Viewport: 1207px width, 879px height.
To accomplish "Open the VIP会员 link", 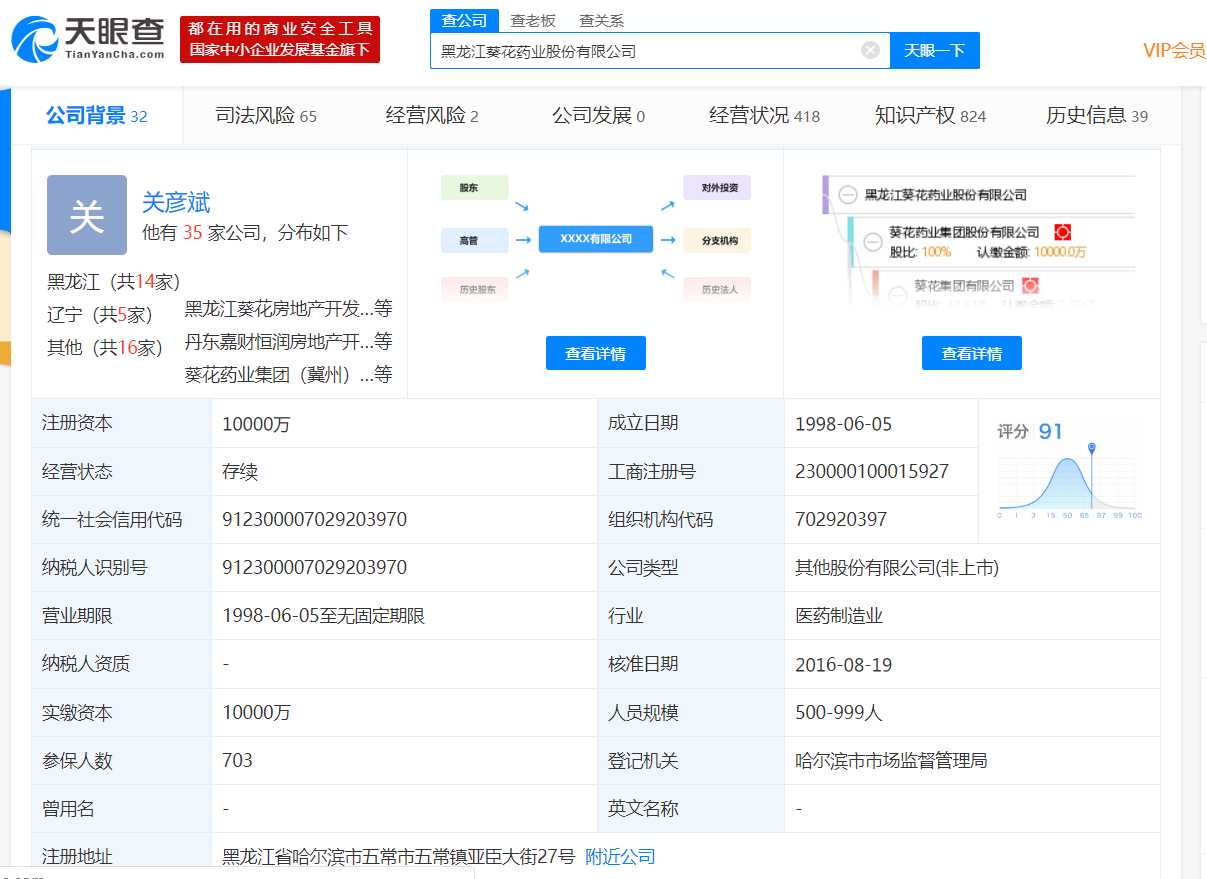I will click(x=1174, y=51).
